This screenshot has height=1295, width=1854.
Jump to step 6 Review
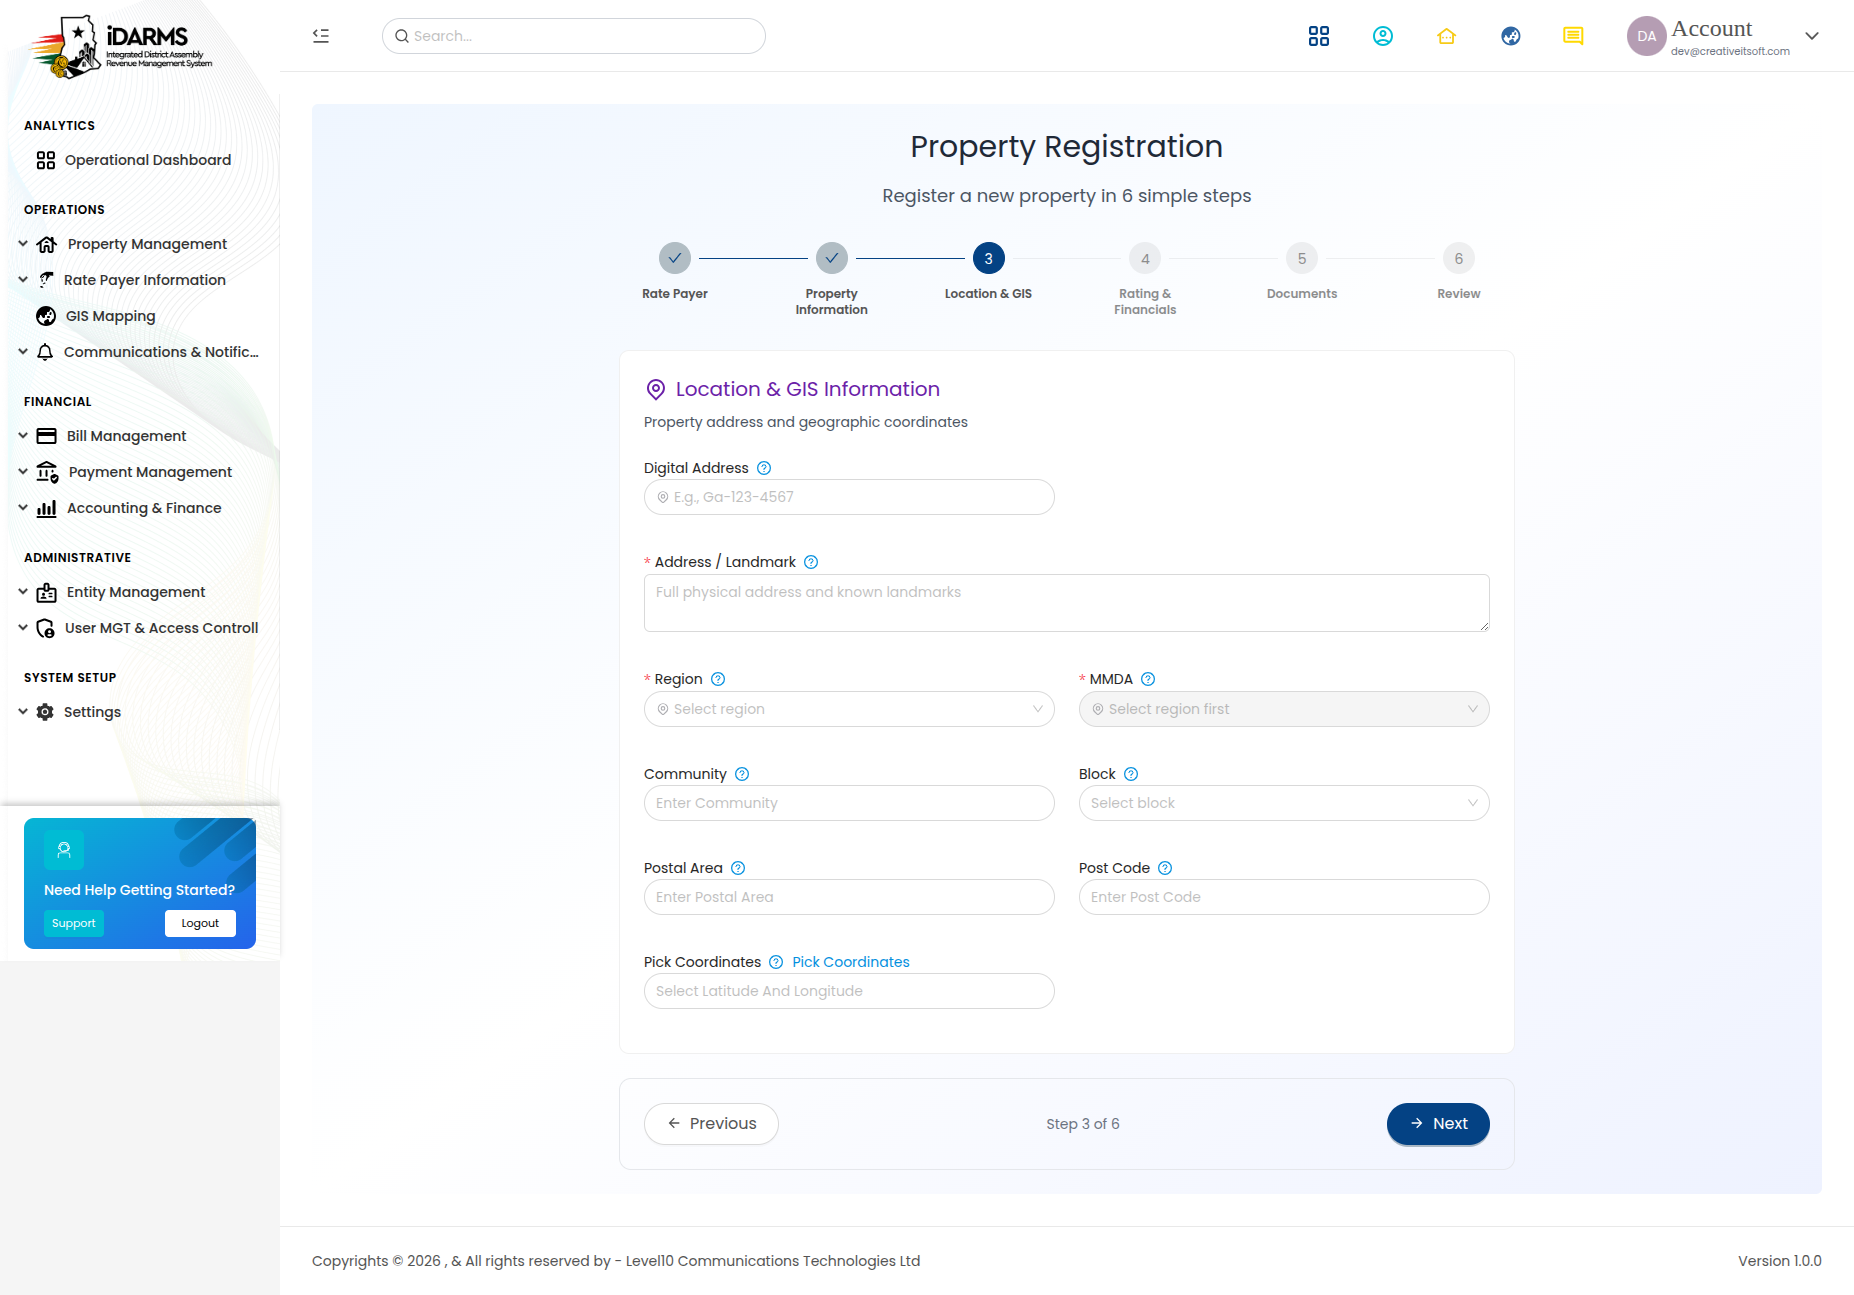[1459, 258]
